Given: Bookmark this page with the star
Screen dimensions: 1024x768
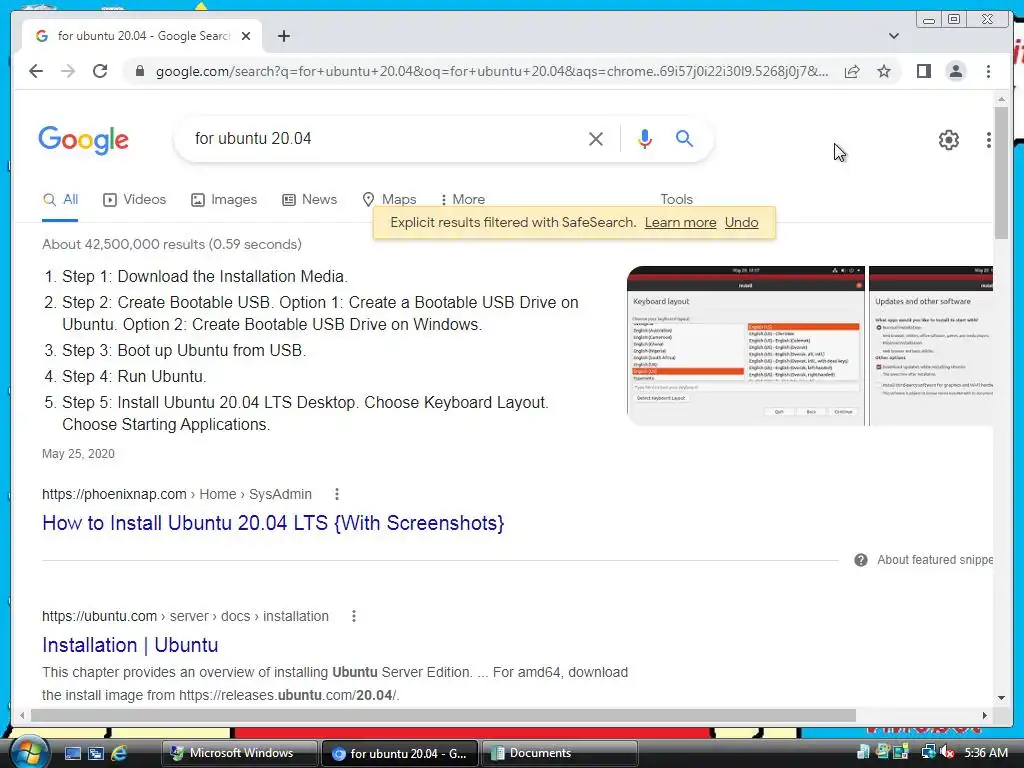Looking at the screenshot, I should click(x=884, y=71).
